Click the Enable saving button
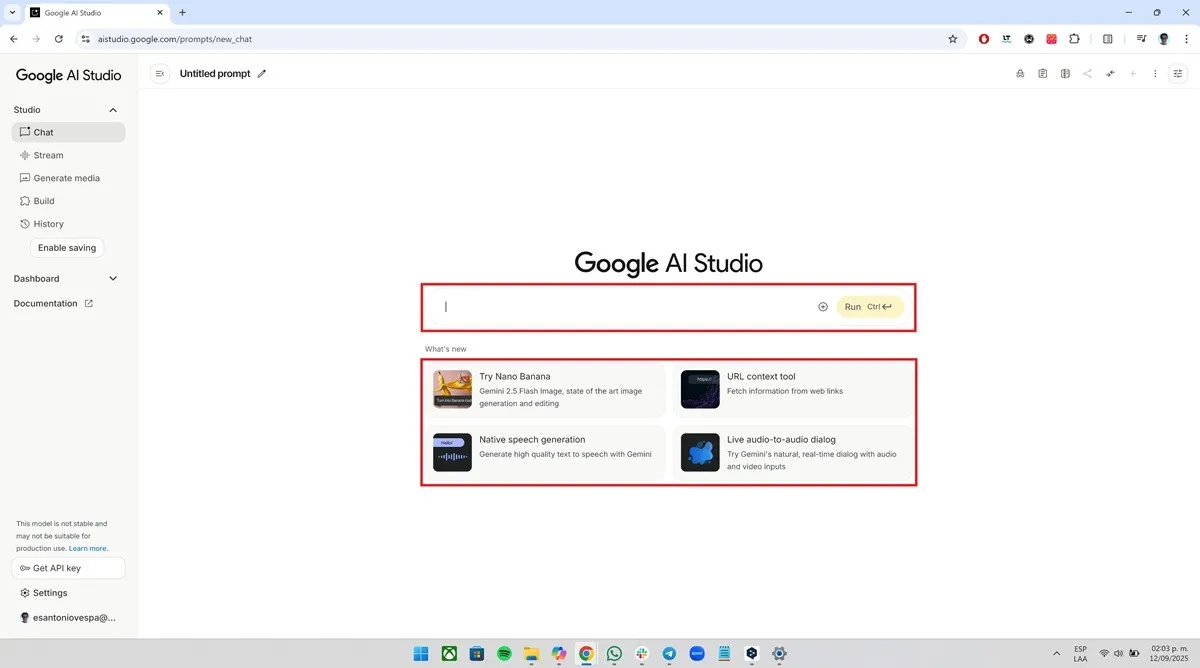 click(66, 247)
